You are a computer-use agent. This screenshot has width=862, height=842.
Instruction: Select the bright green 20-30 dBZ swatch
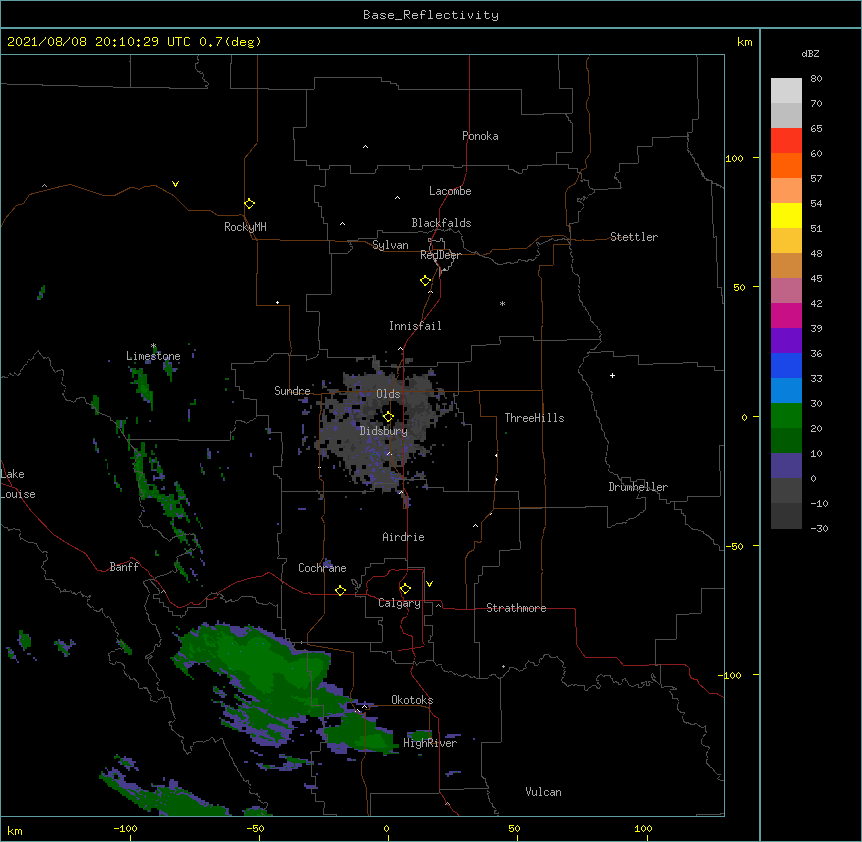pyautogui.click(x=786, y=416)
